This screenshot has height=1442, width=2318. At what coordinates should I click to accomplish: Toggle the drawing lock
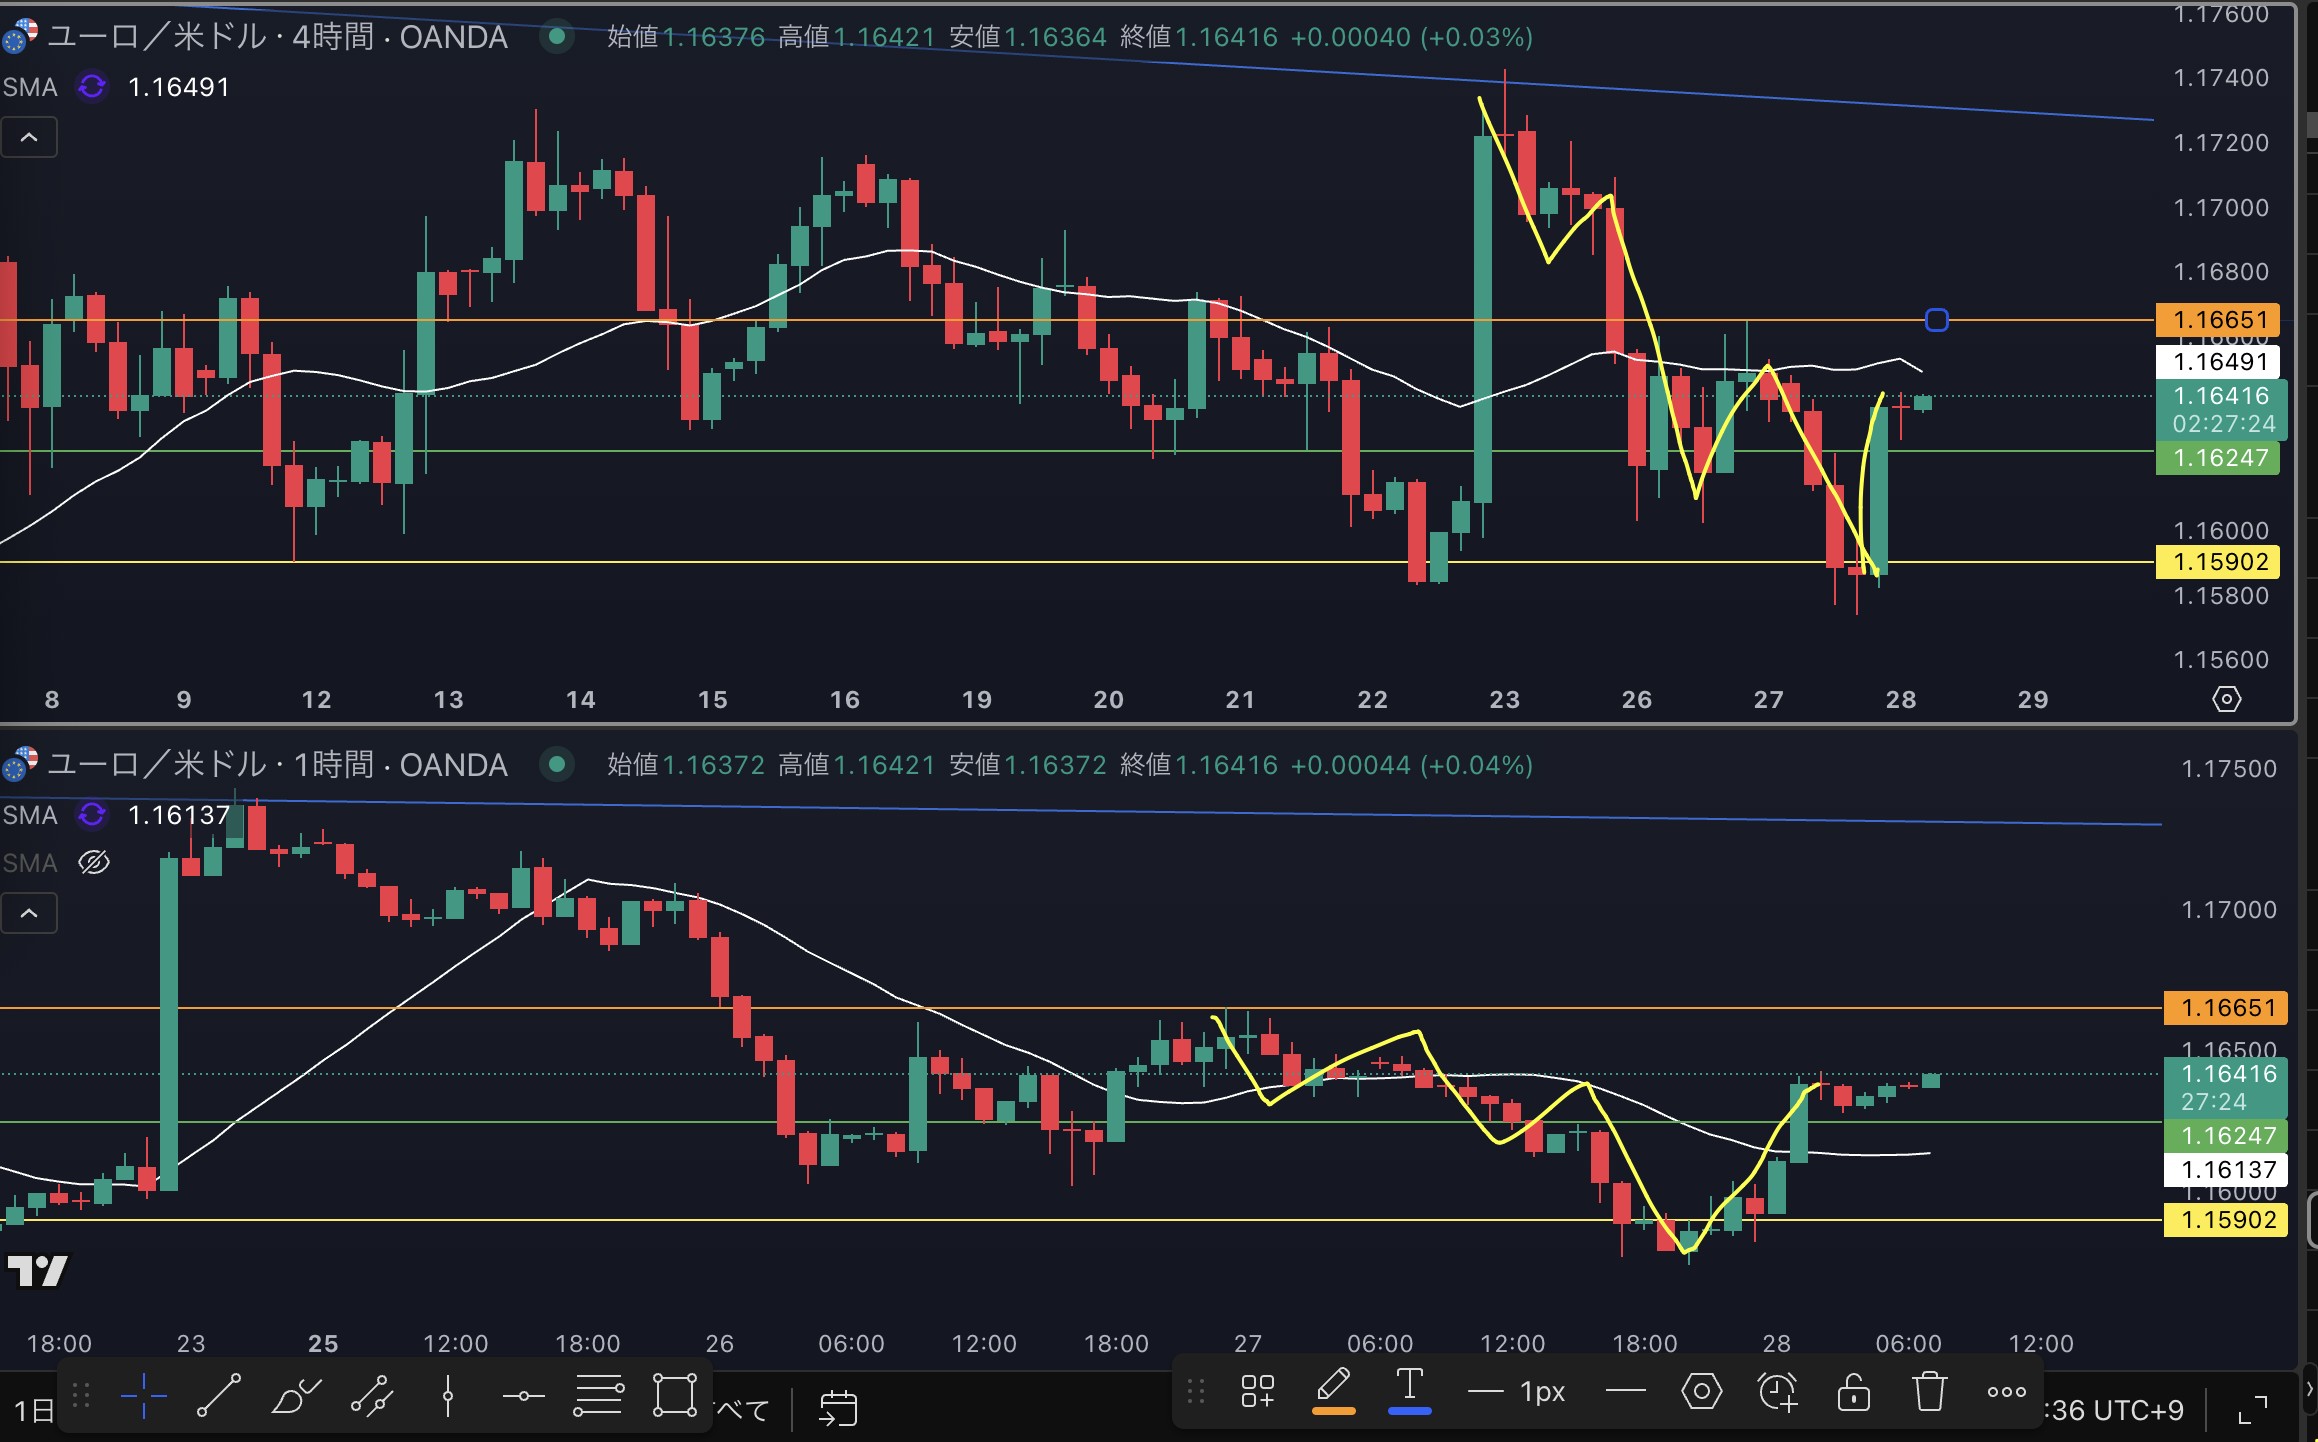(x=1853, y=1391)
